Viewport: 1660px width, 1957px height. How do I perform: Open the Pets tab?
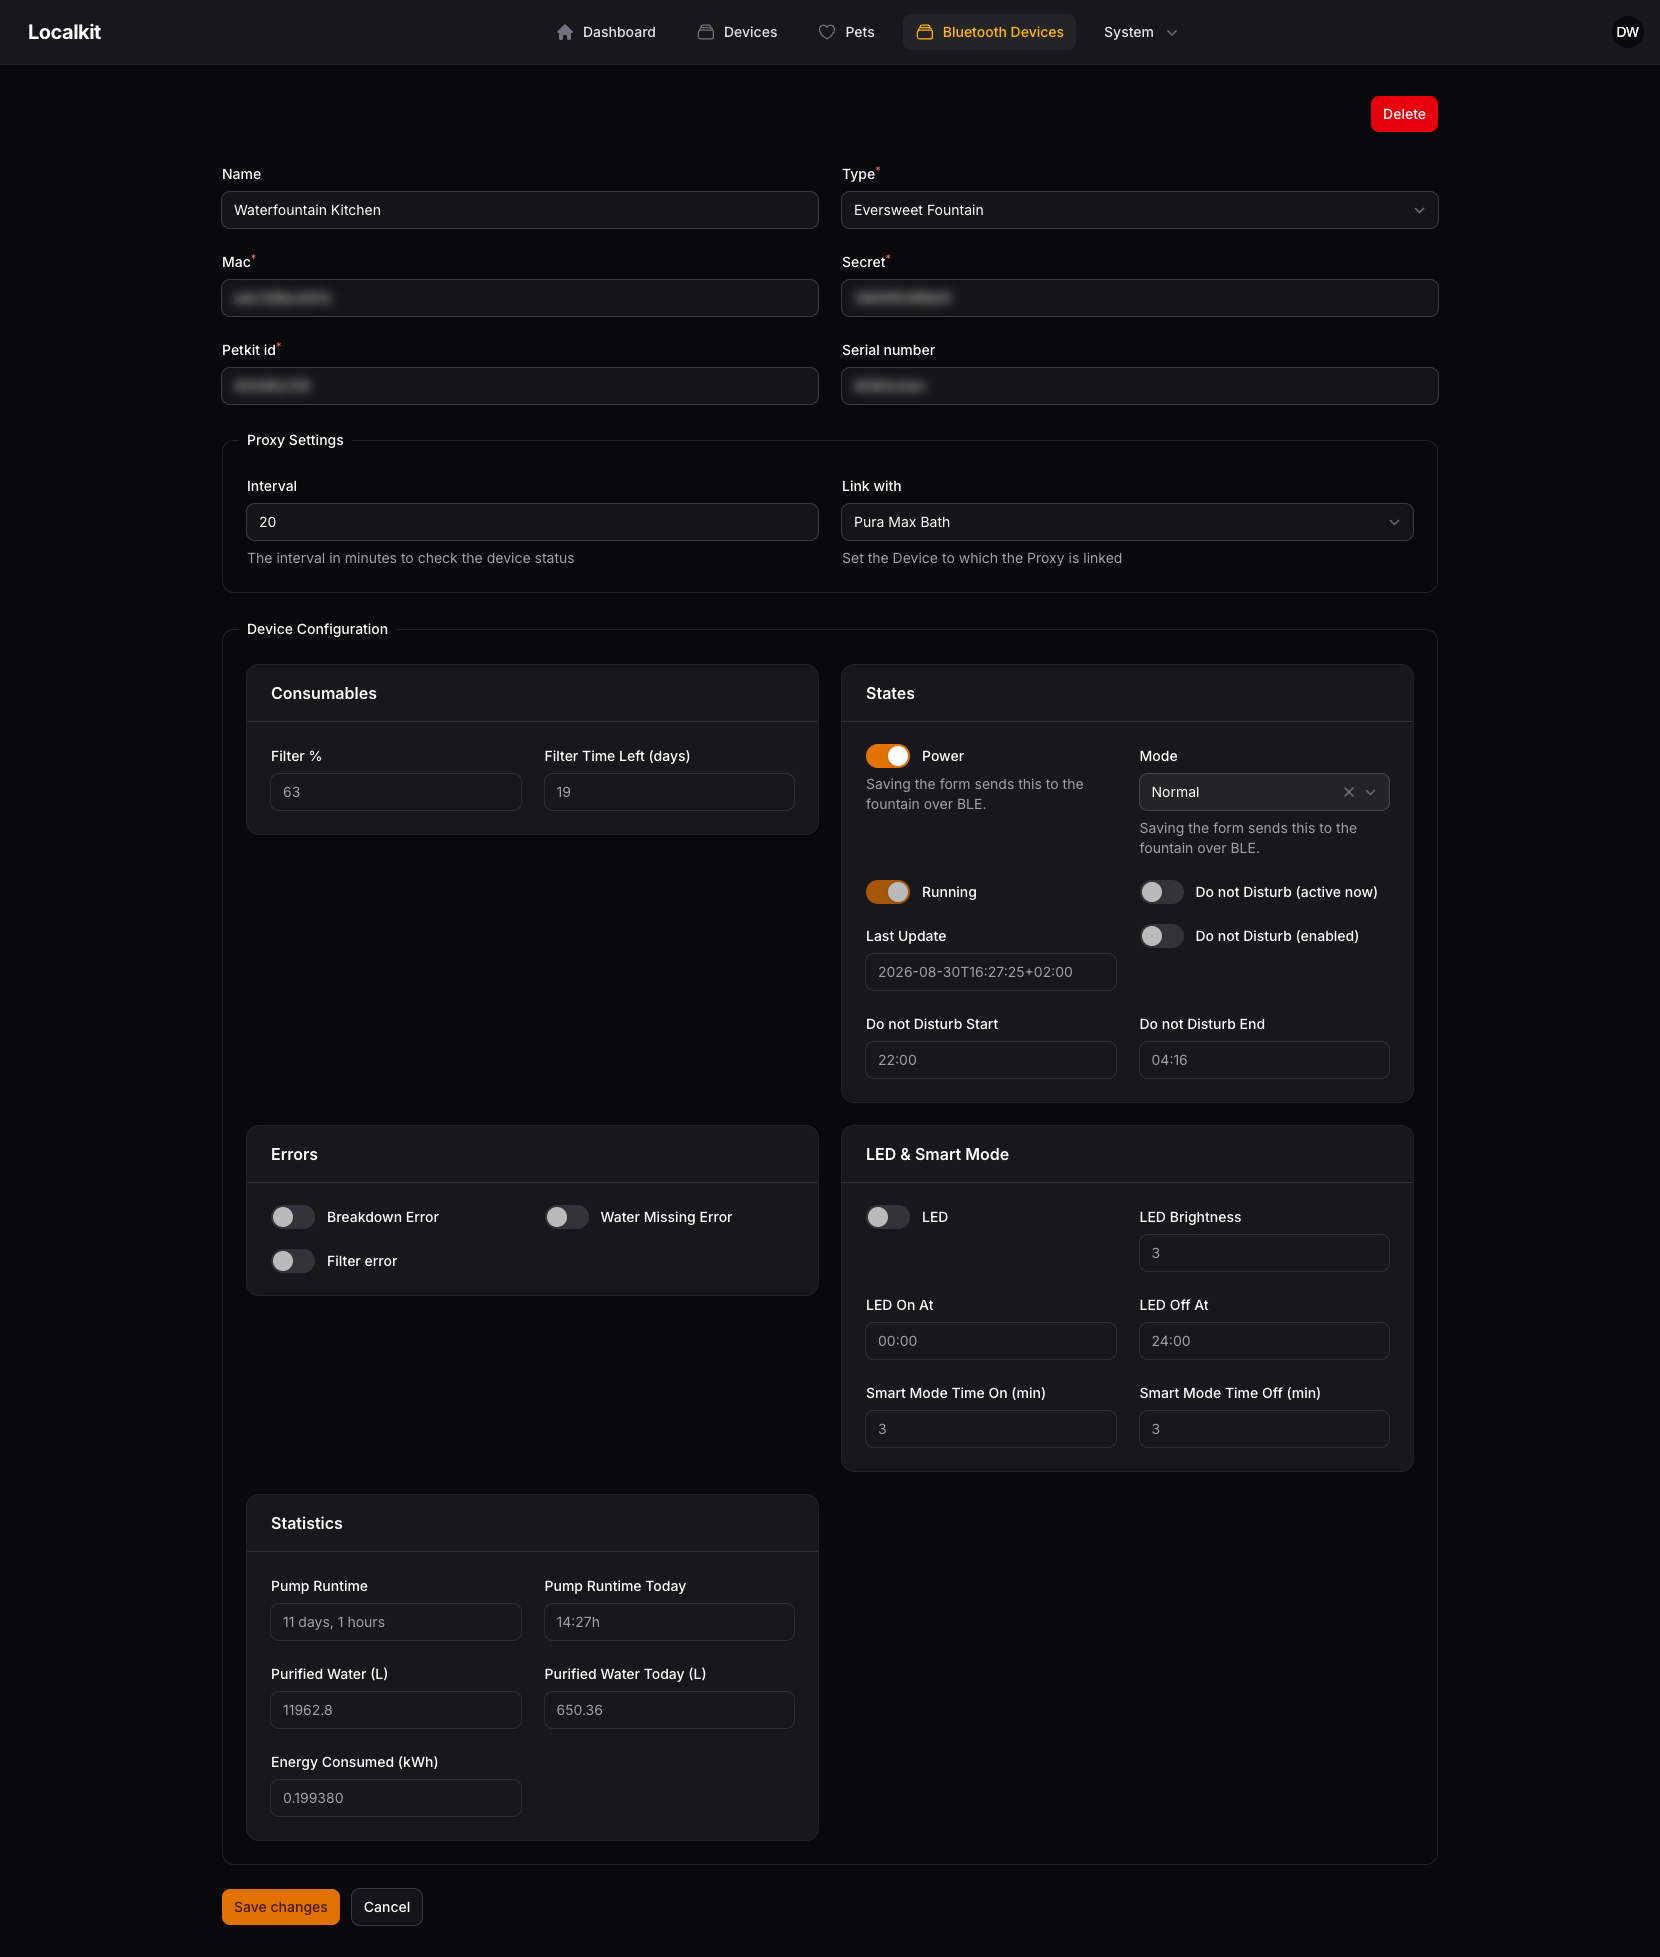846,32
